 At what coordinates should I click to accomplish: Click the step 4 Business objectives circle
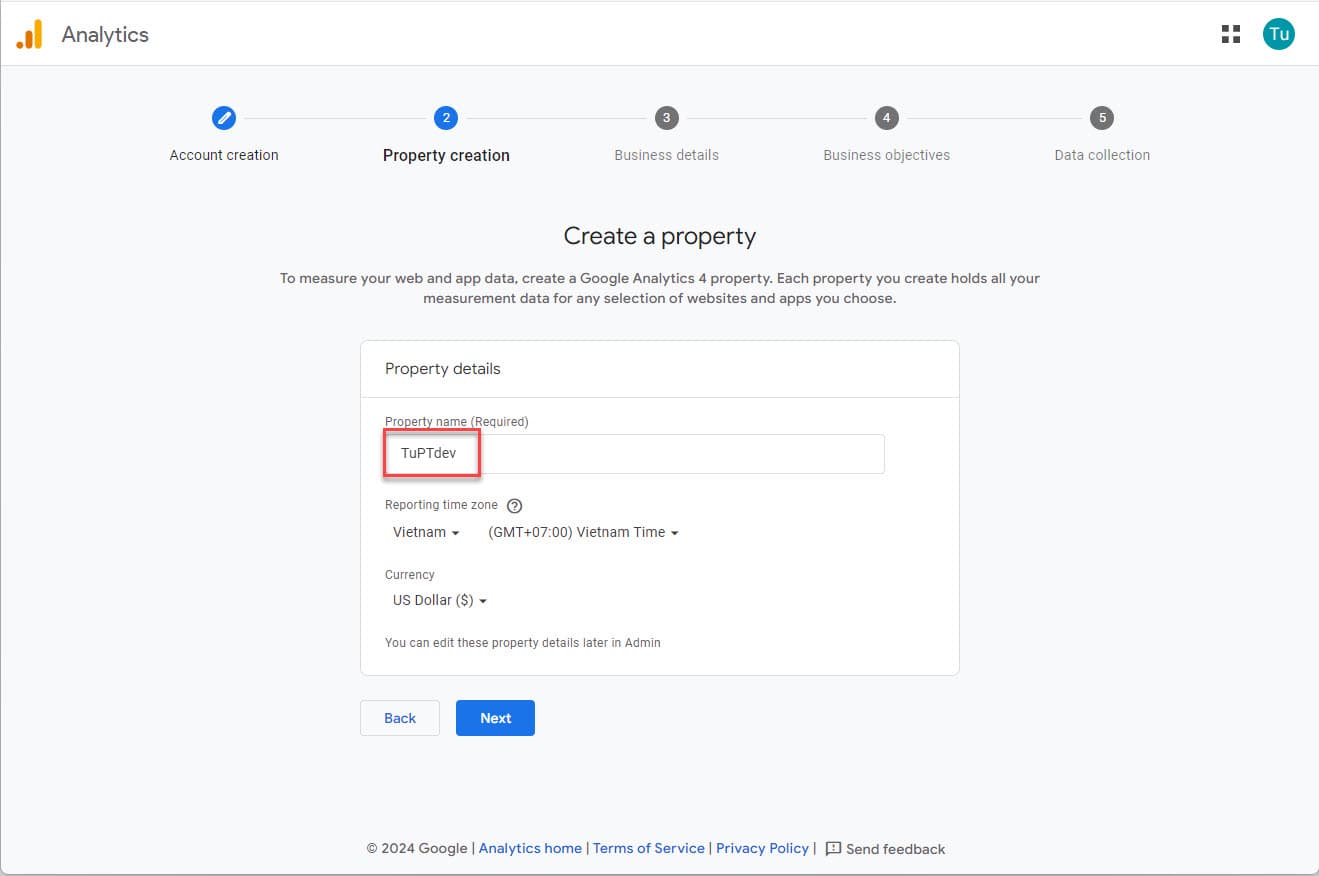(886, 118)
